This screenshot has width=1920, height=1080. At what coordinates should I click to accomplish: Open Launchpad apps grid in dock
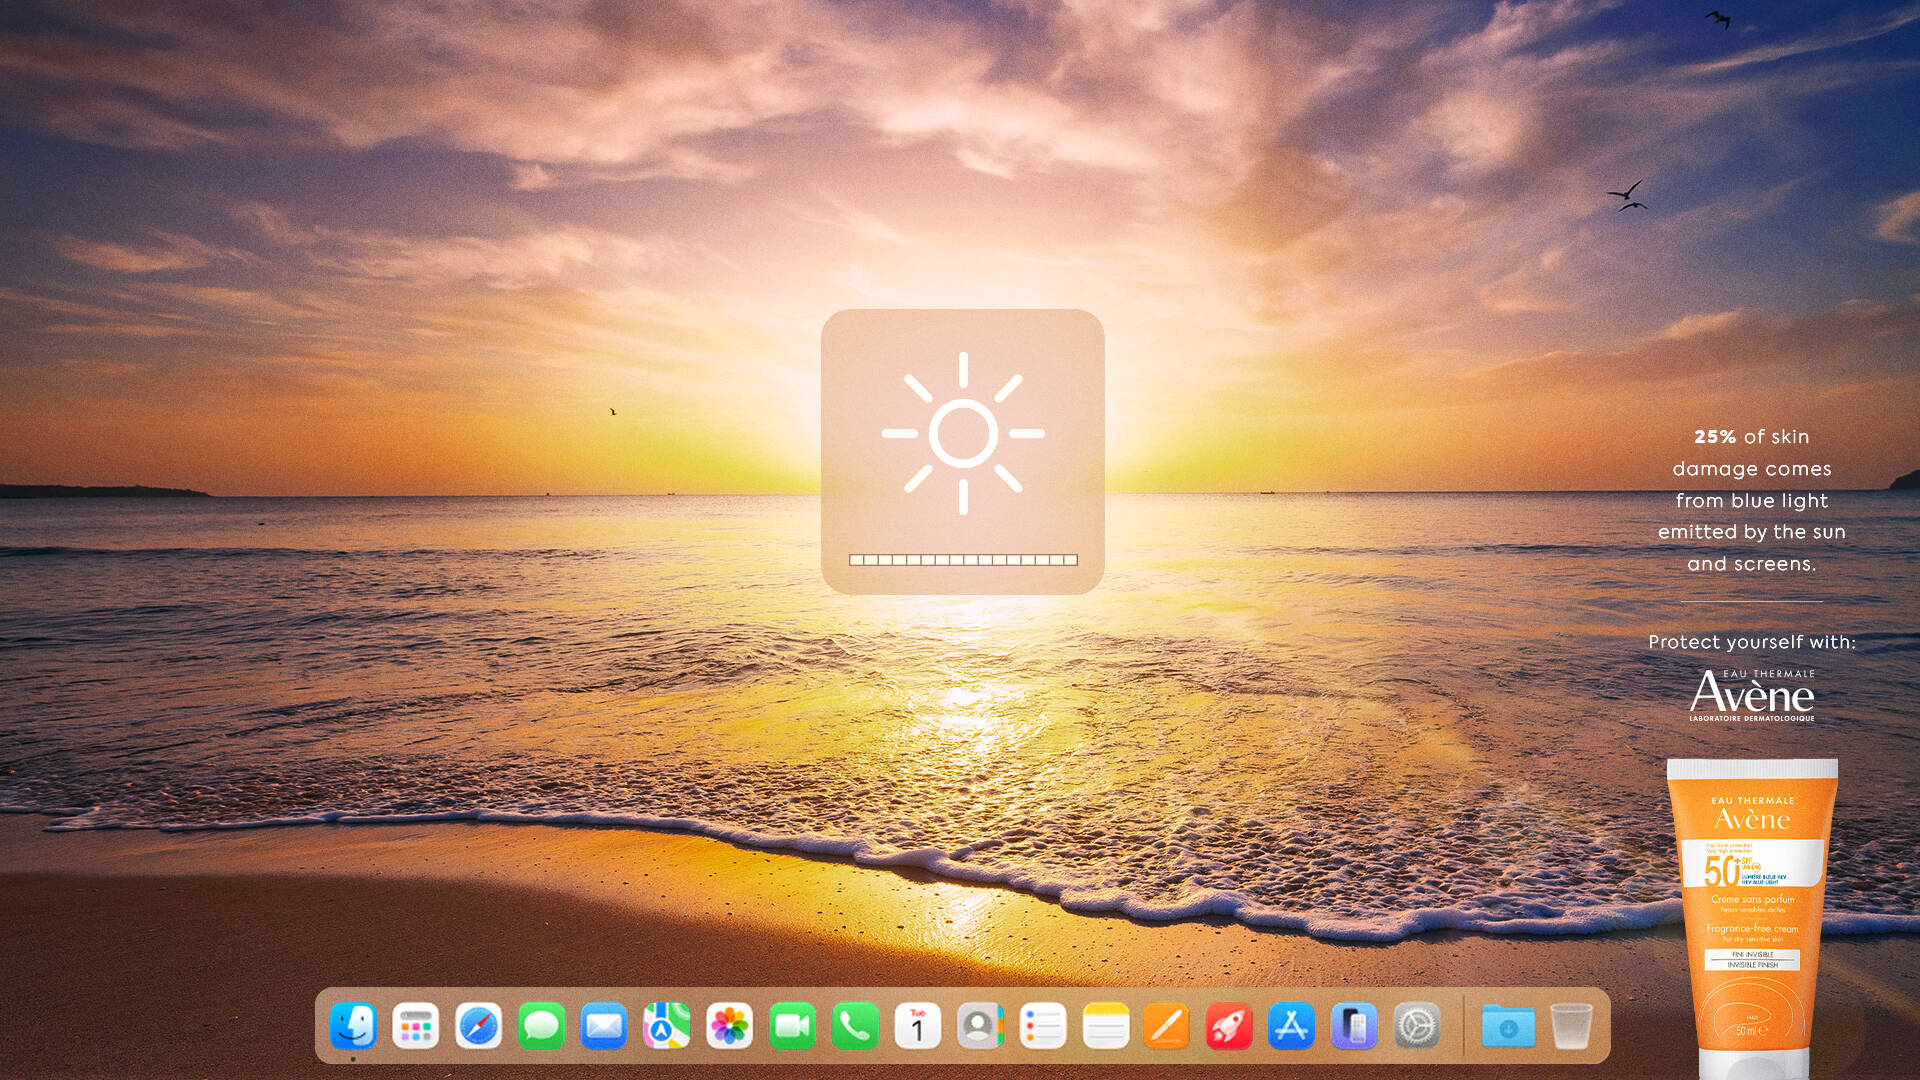point(416,1026)
